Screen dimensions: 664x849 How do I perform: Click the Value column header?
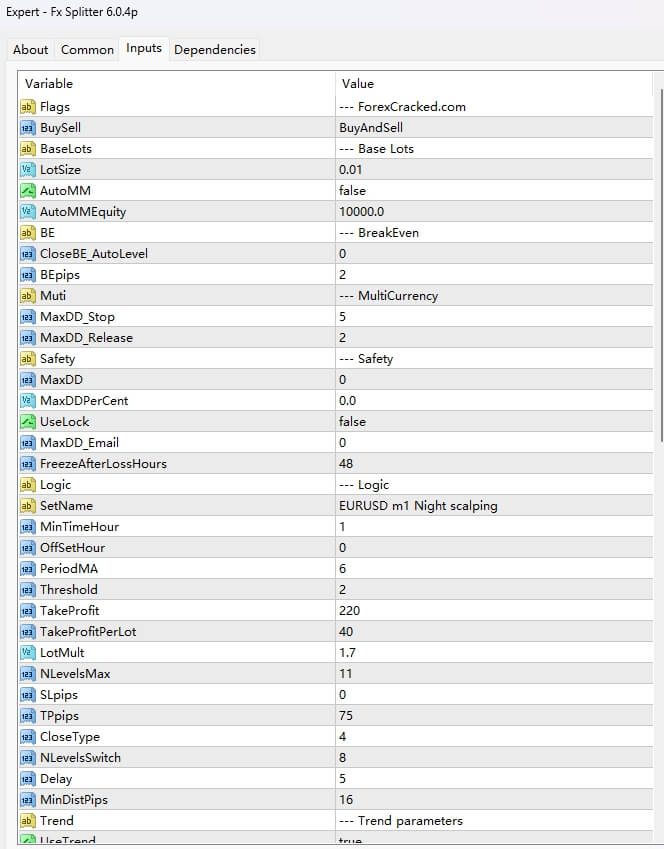[355, 83]
